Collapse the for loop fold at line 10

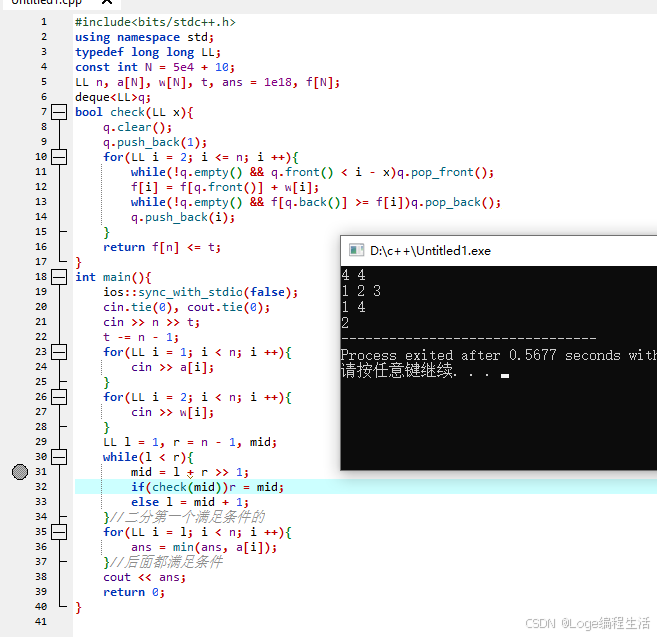coord(59,157)
